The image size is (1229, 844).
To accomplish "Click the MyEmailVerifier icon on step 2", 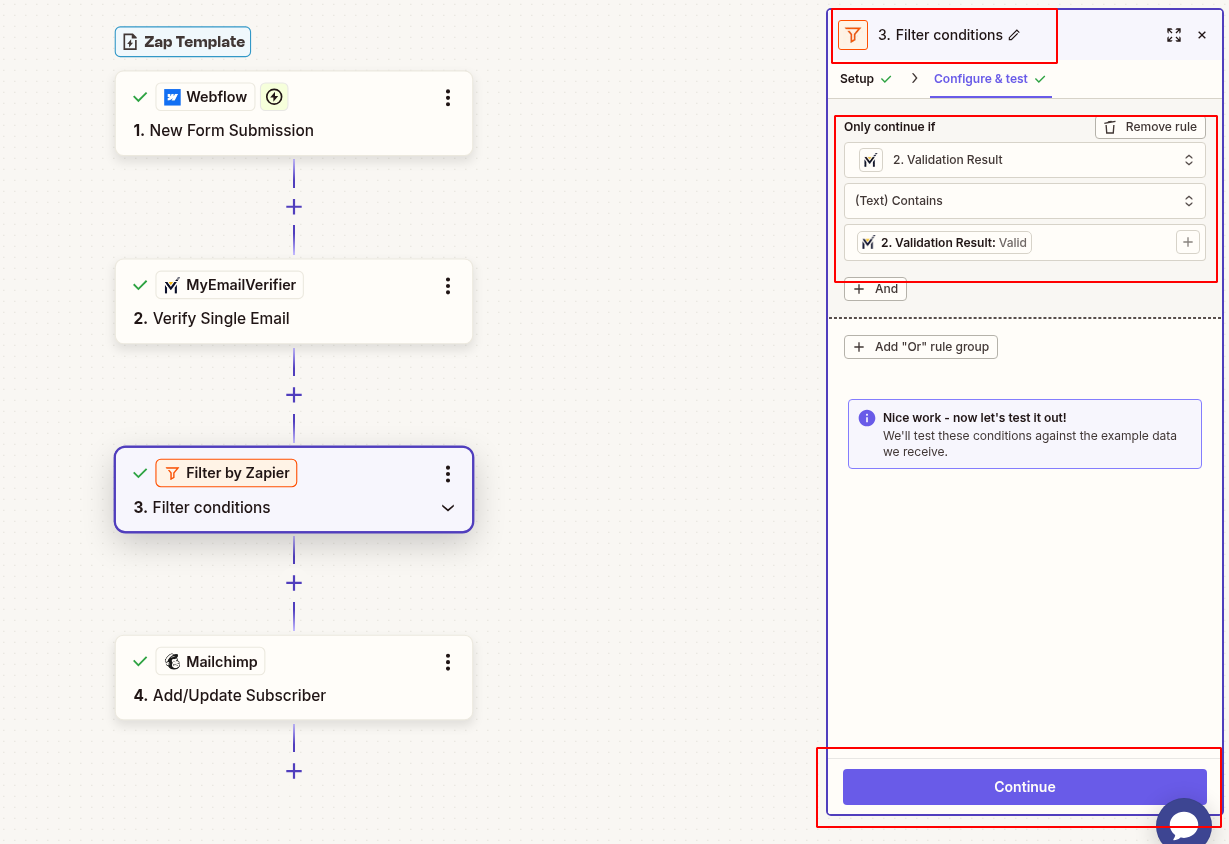I will pos(170,285).
